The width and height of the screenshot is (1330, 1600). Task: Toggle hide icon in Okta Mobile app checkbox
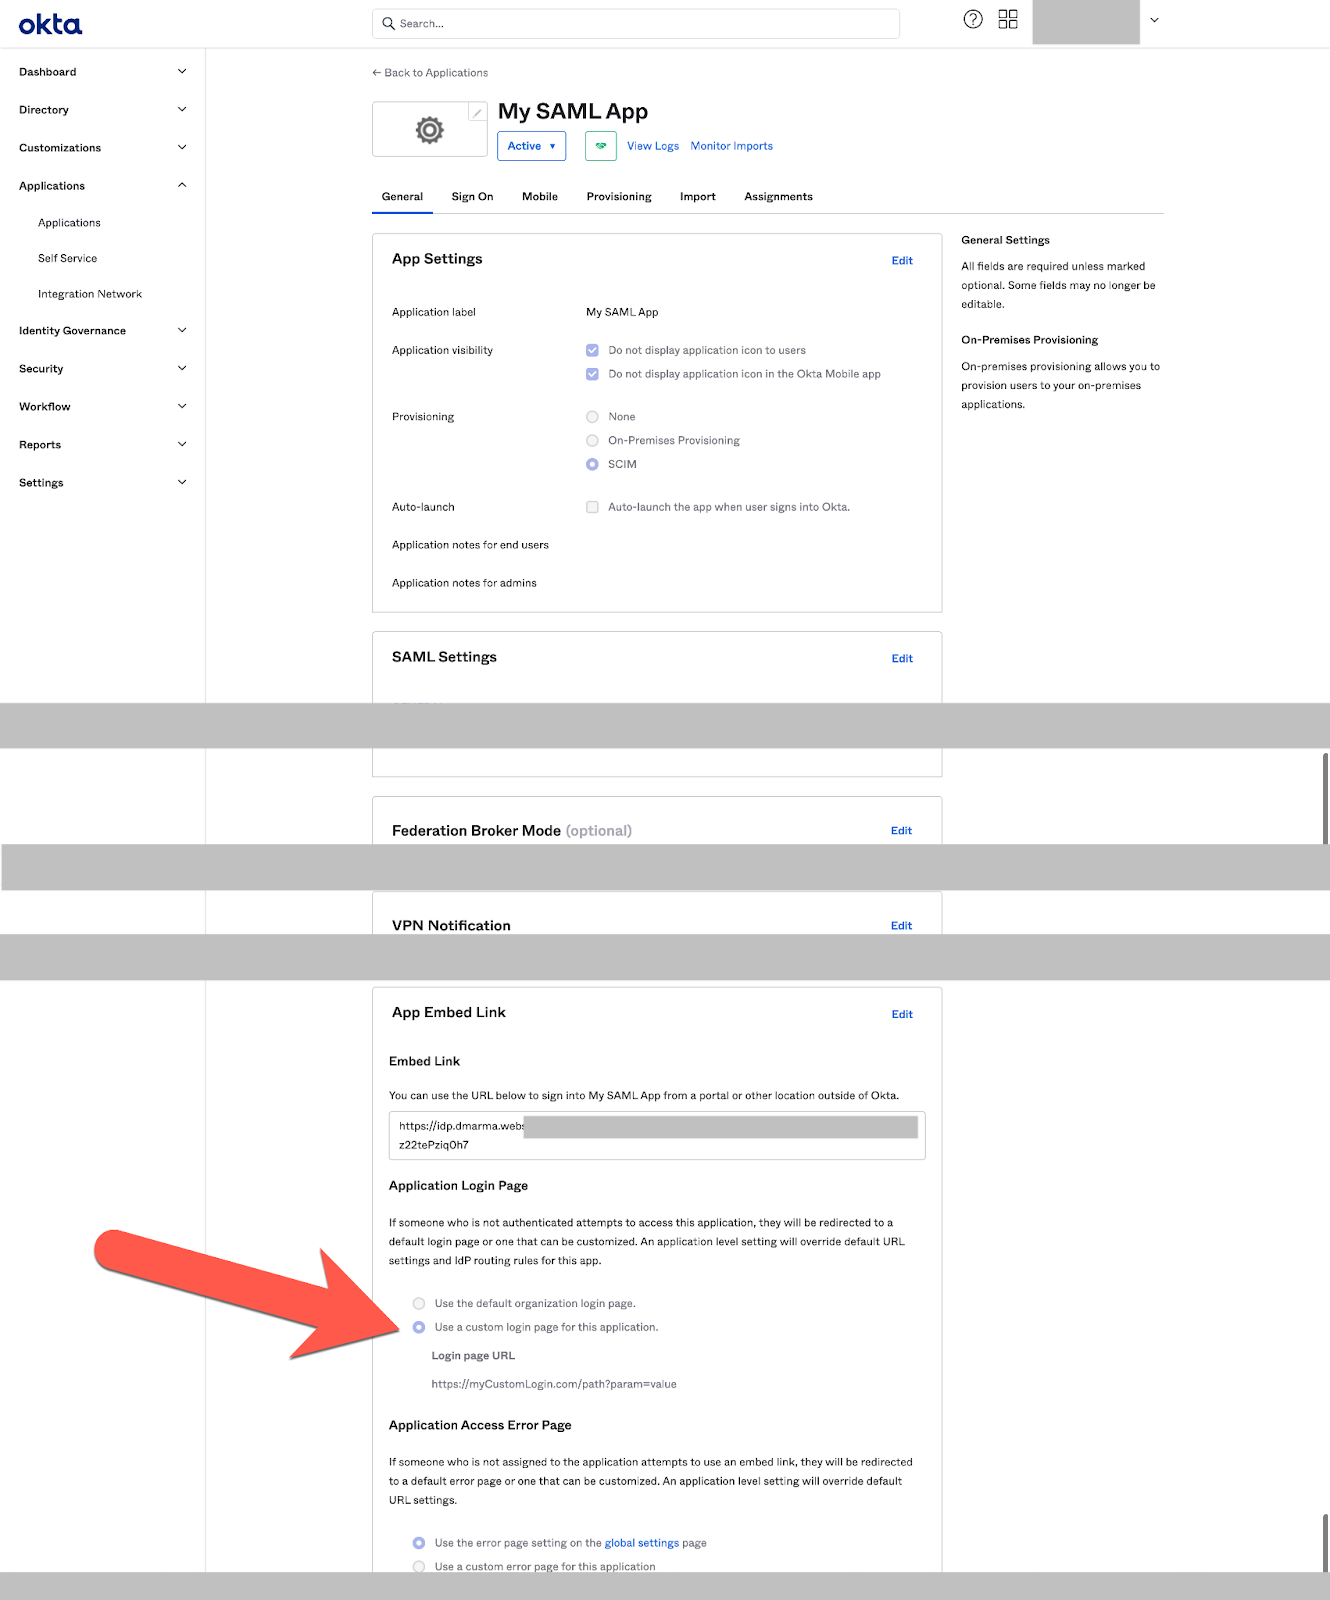[x=592, y=374]
